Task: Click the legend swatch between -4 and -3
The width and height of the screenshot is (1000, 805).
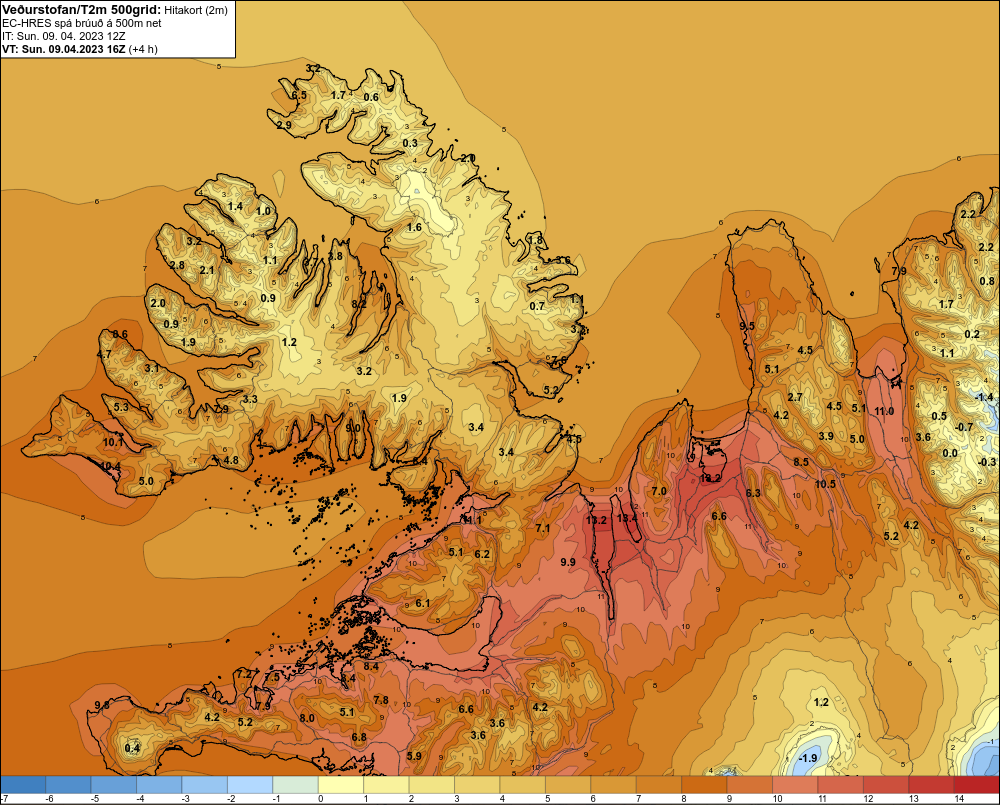Action: pos(159,785)
